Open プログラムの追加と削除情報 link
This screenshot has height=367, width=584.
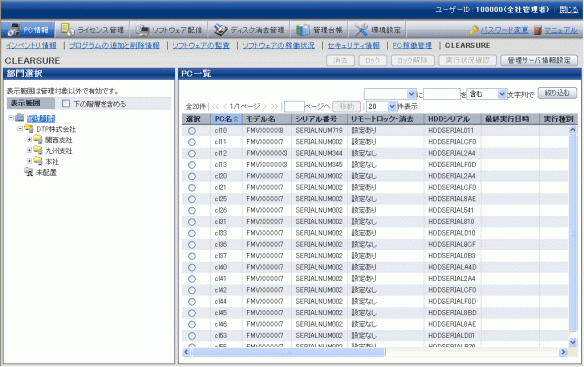(114, 45)
